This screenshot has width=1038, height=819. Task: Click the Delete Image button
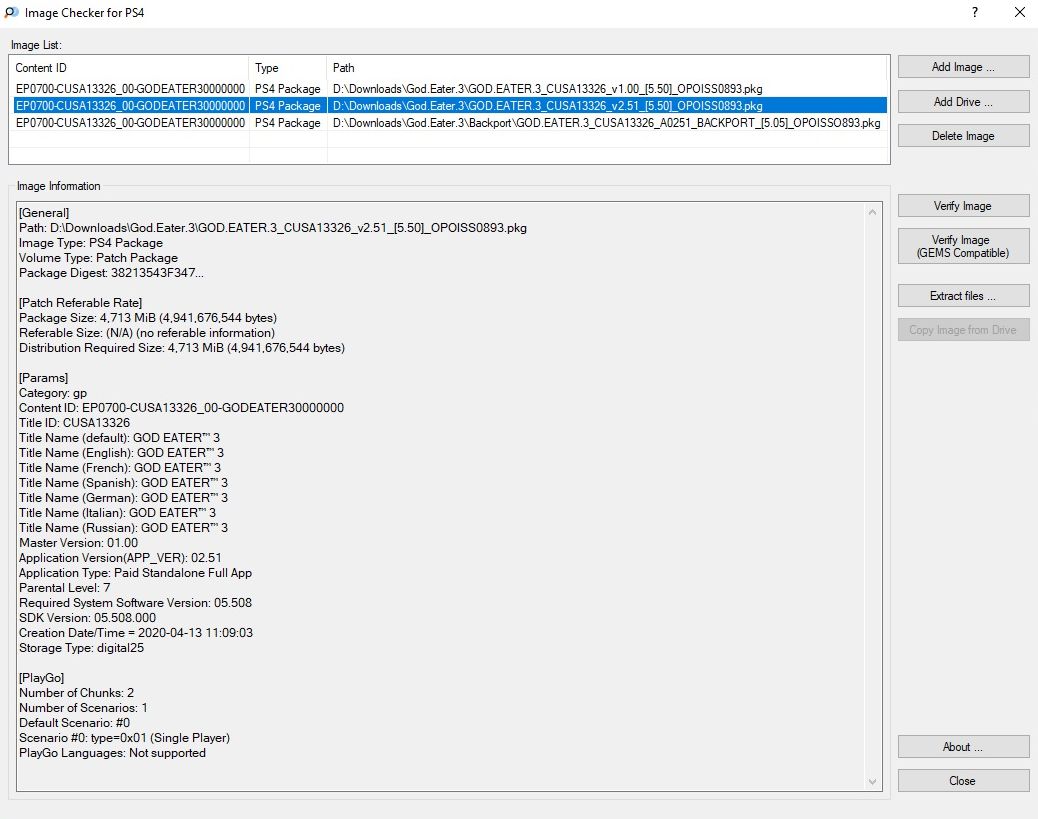[963, 136]
